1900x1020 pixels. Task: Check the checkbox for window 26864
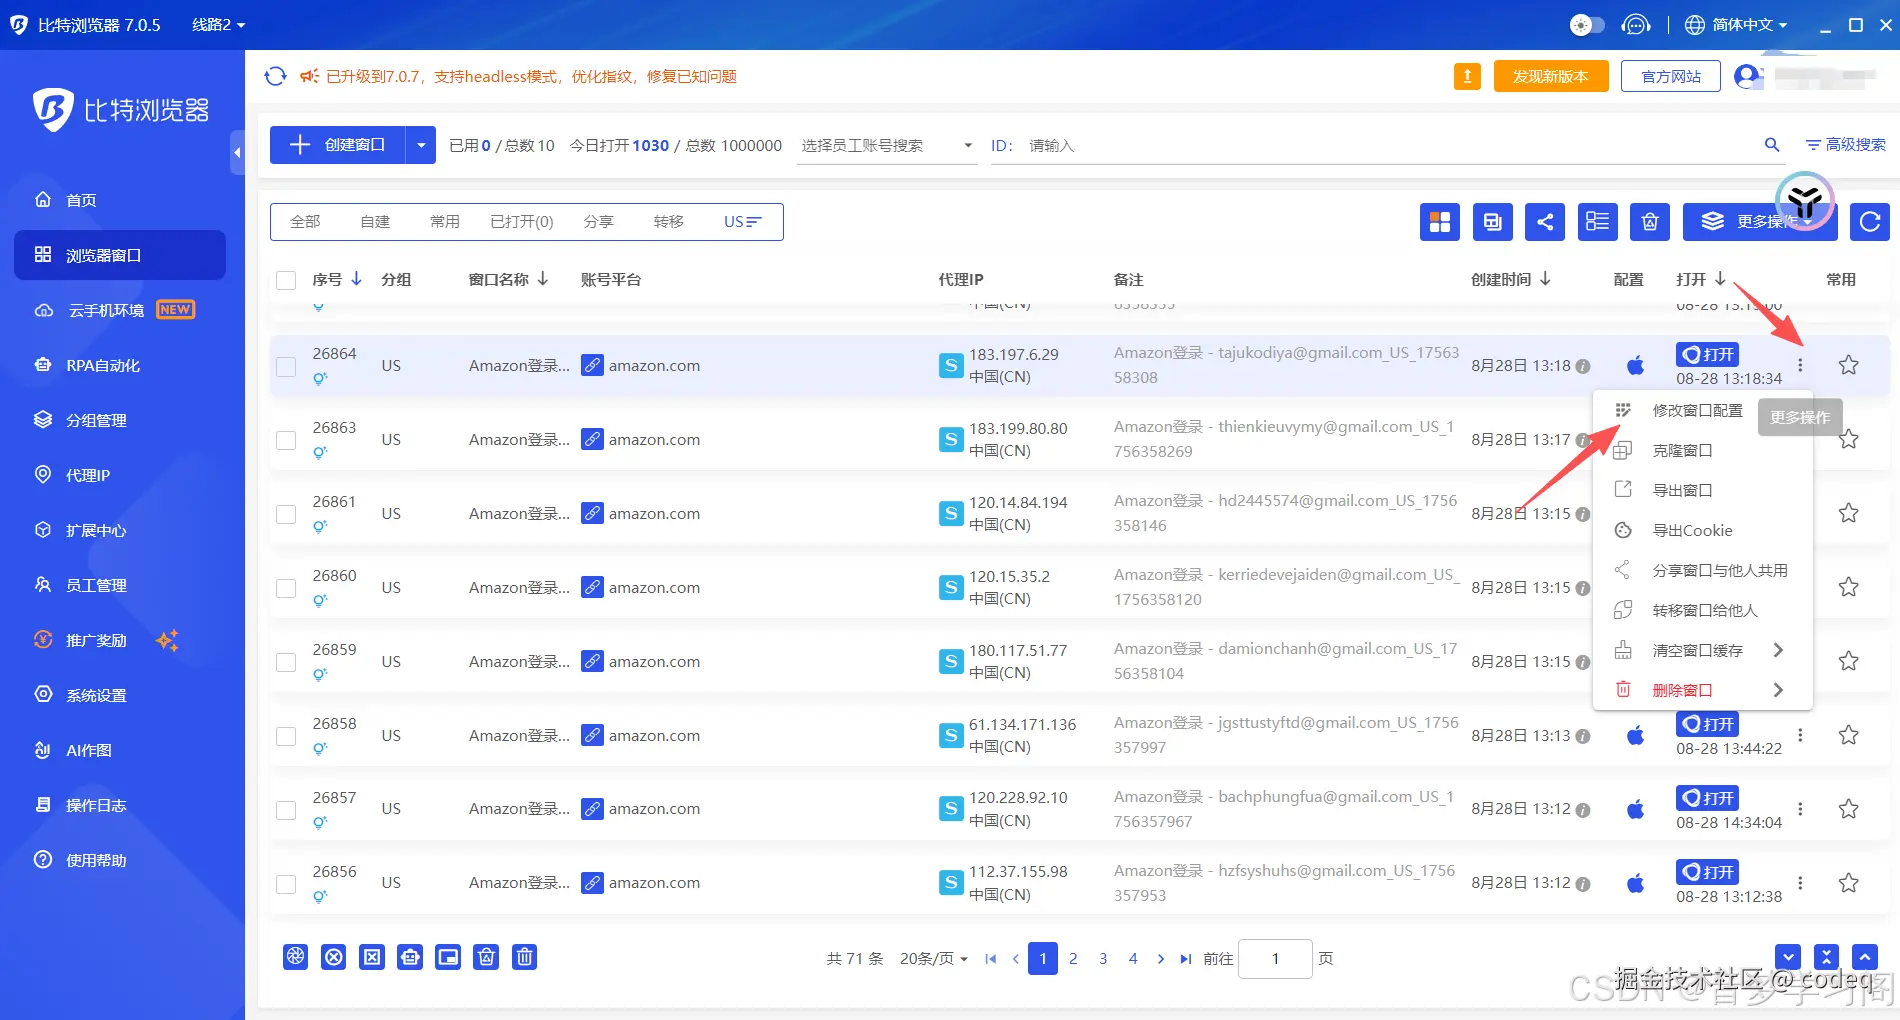click(286, 366)
